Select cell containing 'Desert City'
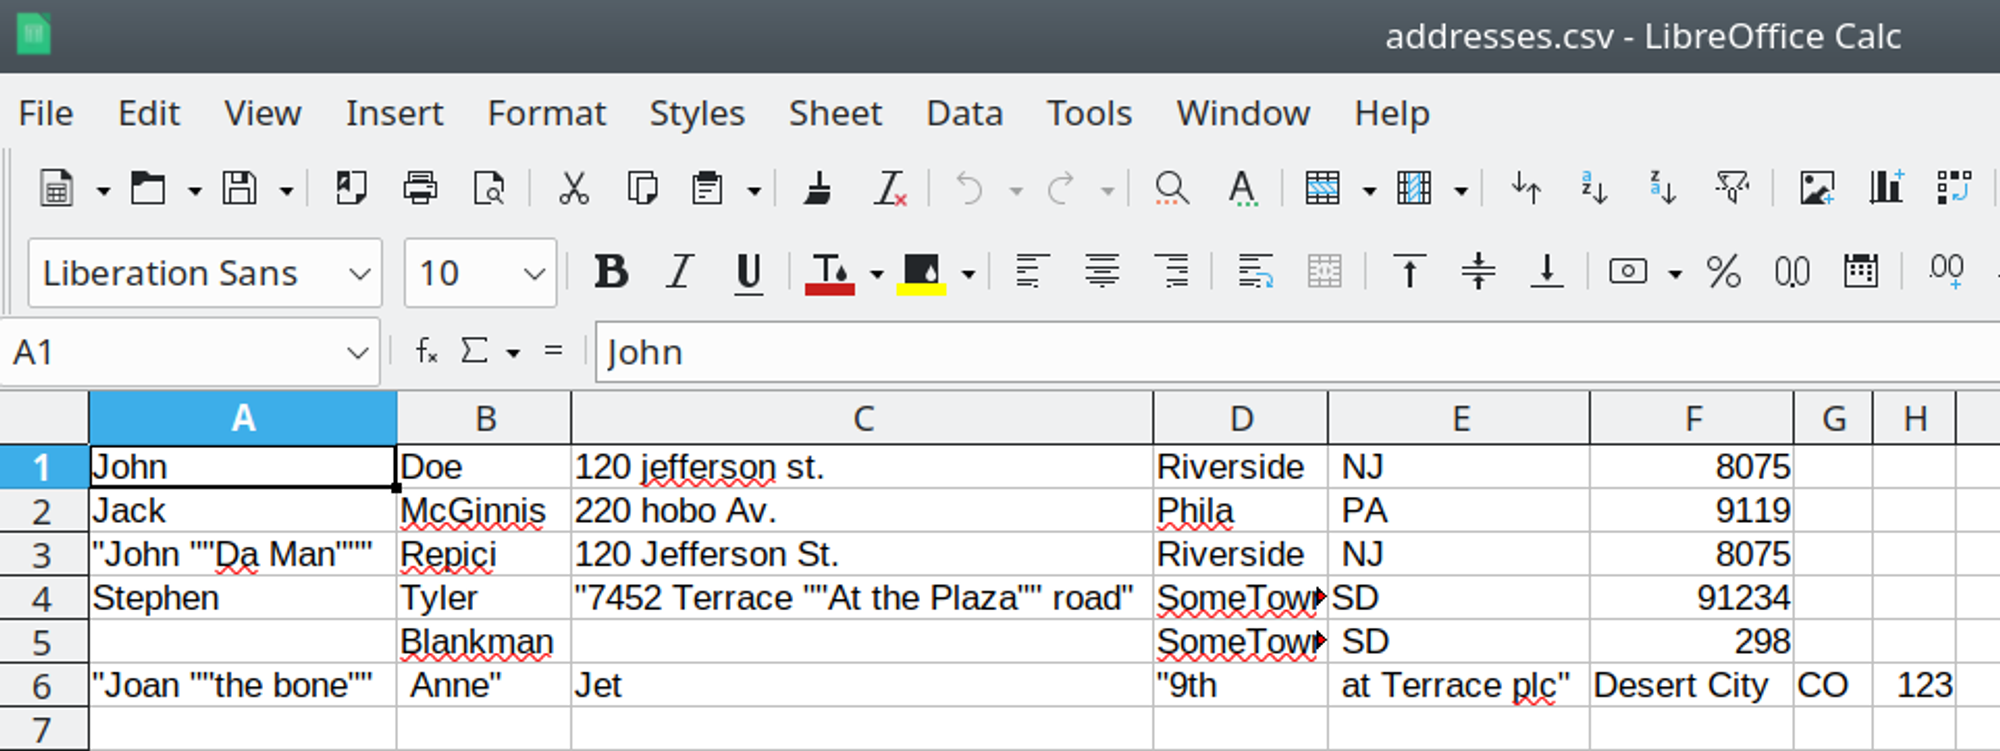This screenshot has height=751, width=2000. pos(1691,685)
